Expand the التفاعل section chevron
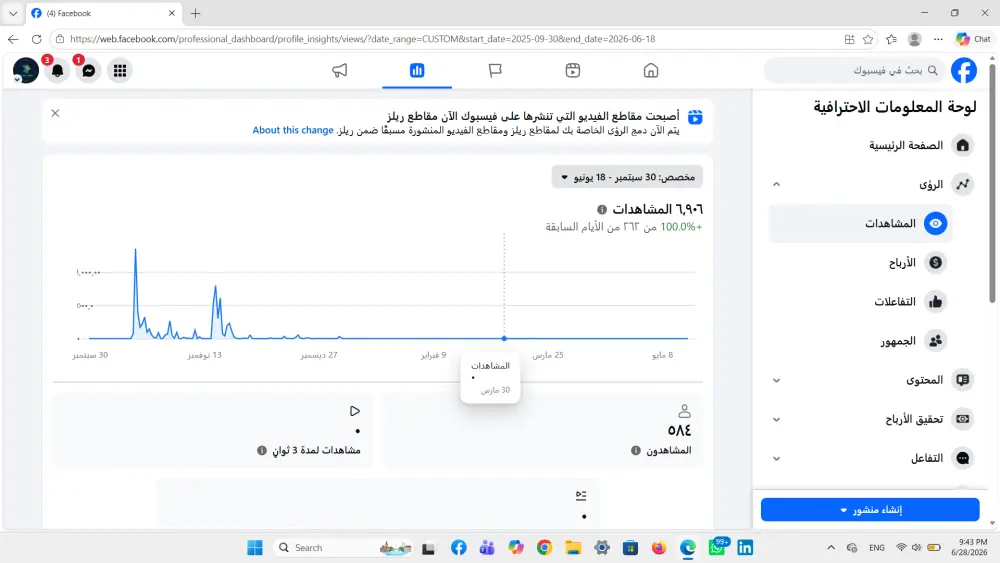This screenshot has height=563, width=1000. [x=776, y=458]
